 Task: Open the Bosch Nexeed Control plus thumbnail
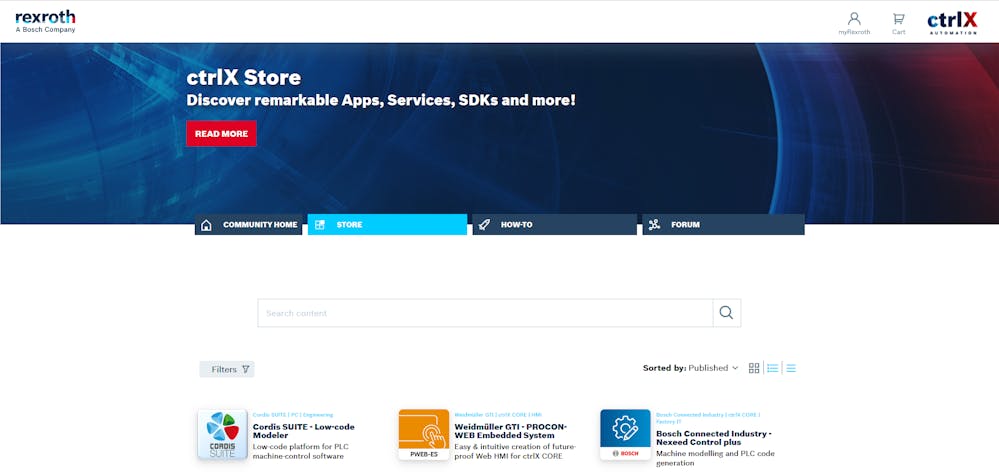(625, 435)
